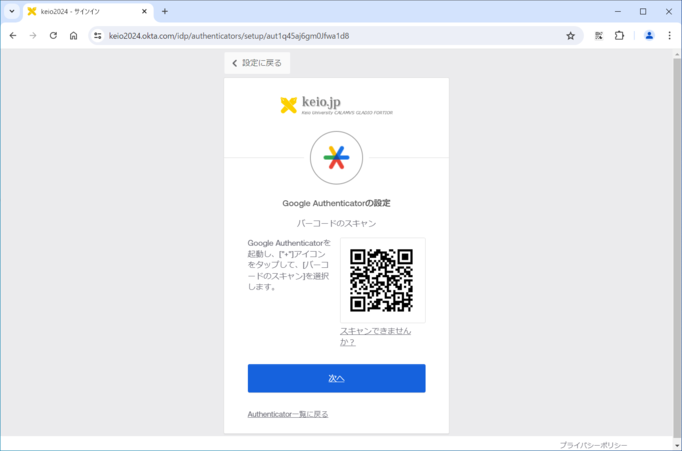View site information icon in address bar

97,35
